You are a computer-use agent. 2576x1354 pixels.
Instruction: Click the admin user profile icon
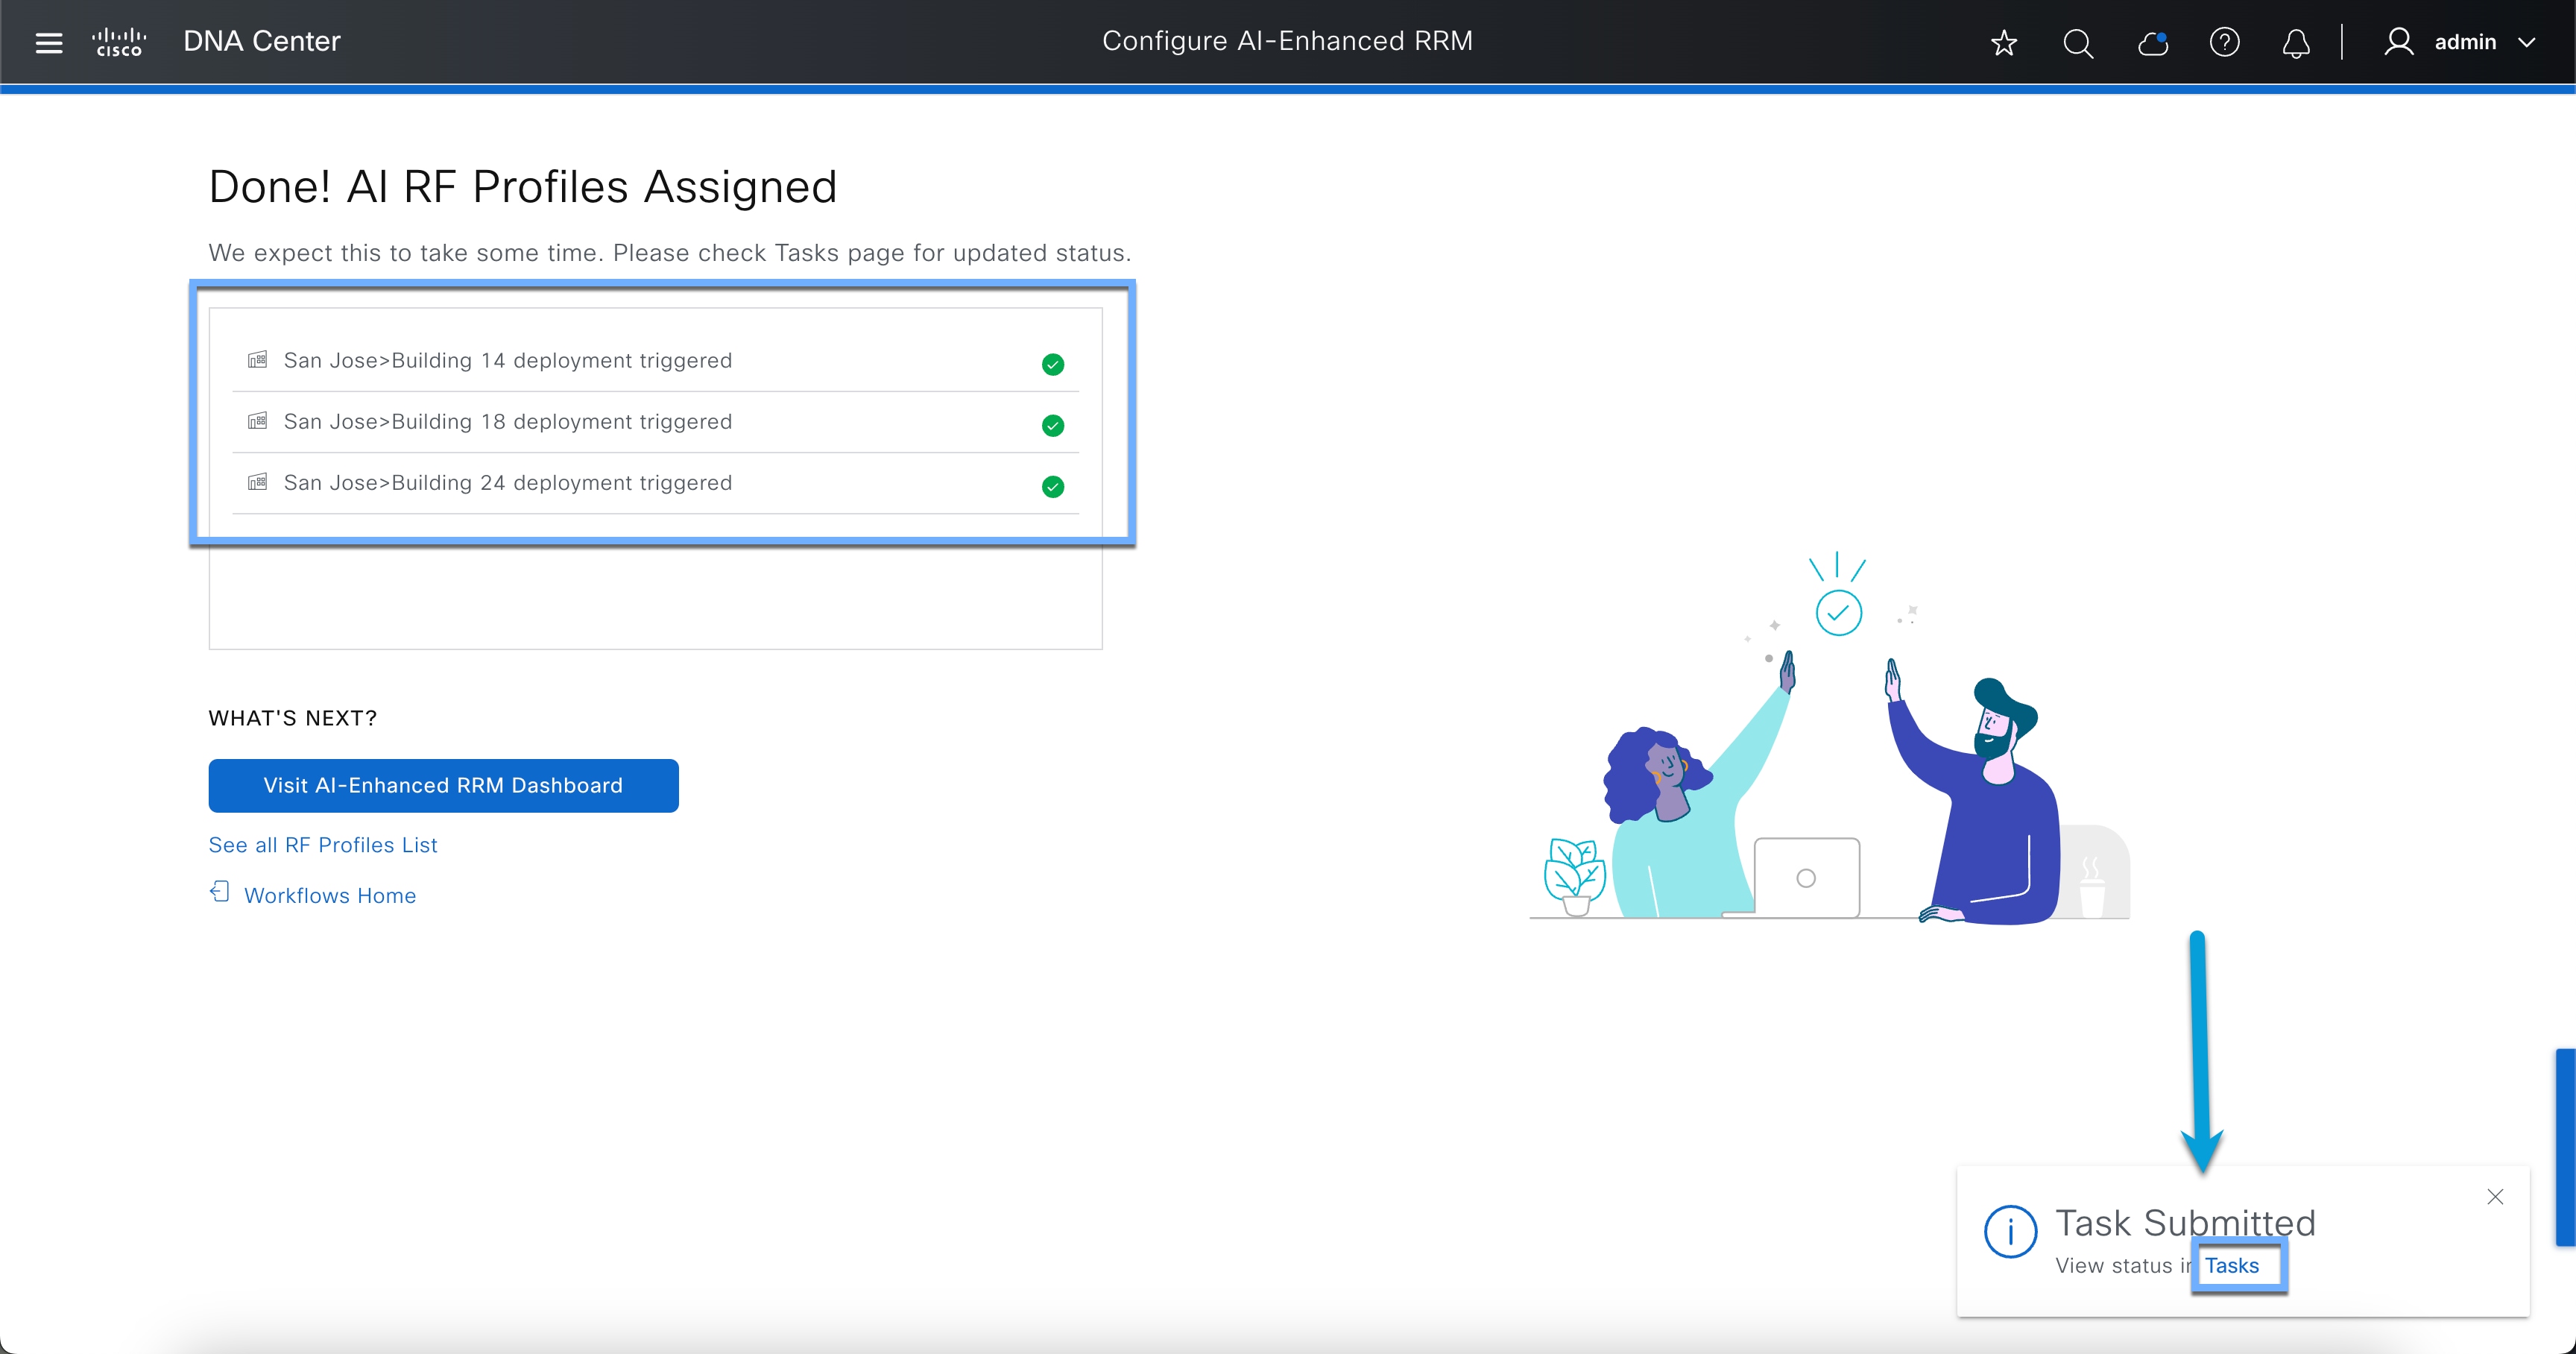[2399, 41]
